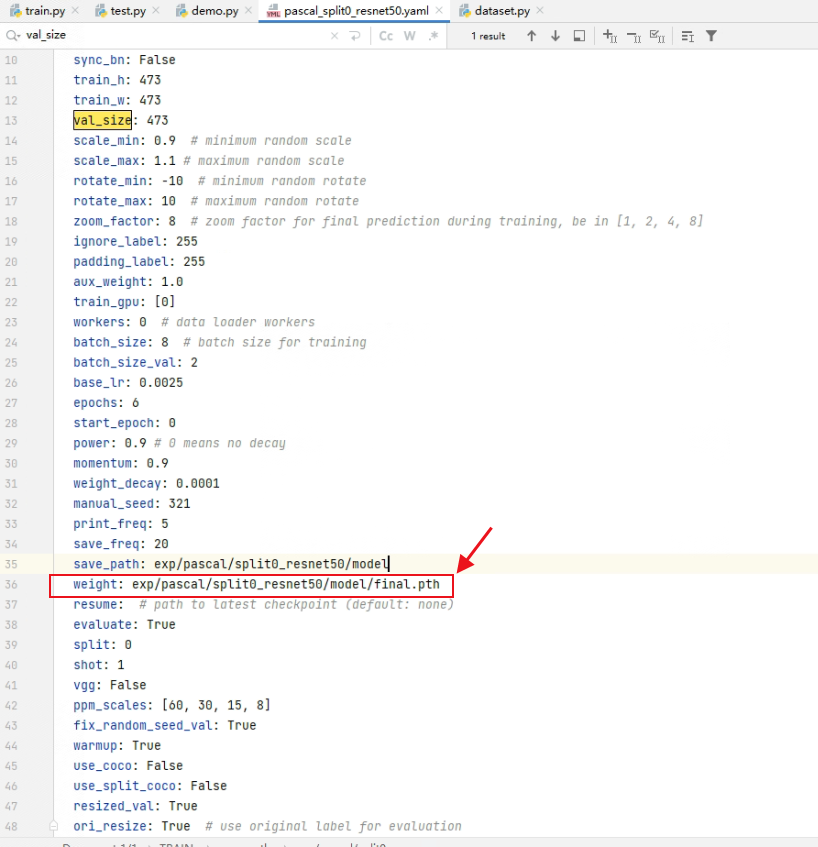Open search results in Find window
This screenshot has width=818, height=847.
pos(687,36)
